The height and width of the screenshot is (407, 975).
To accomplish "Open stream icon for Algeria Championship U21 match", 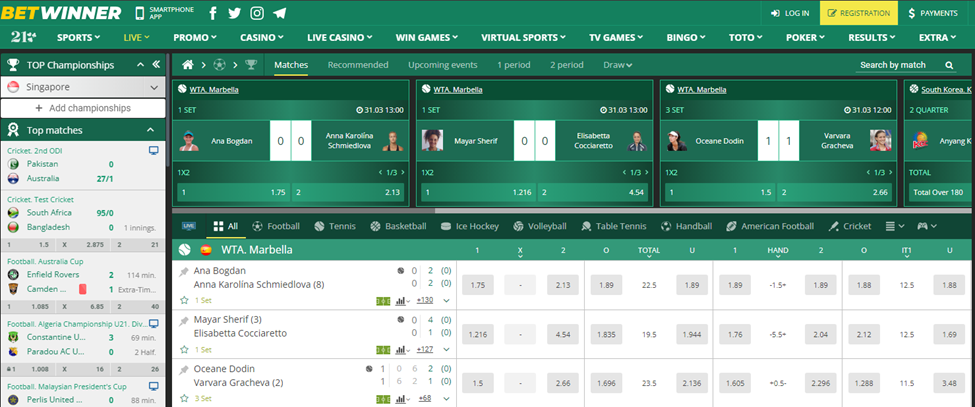I will click(x=154, y=323).
